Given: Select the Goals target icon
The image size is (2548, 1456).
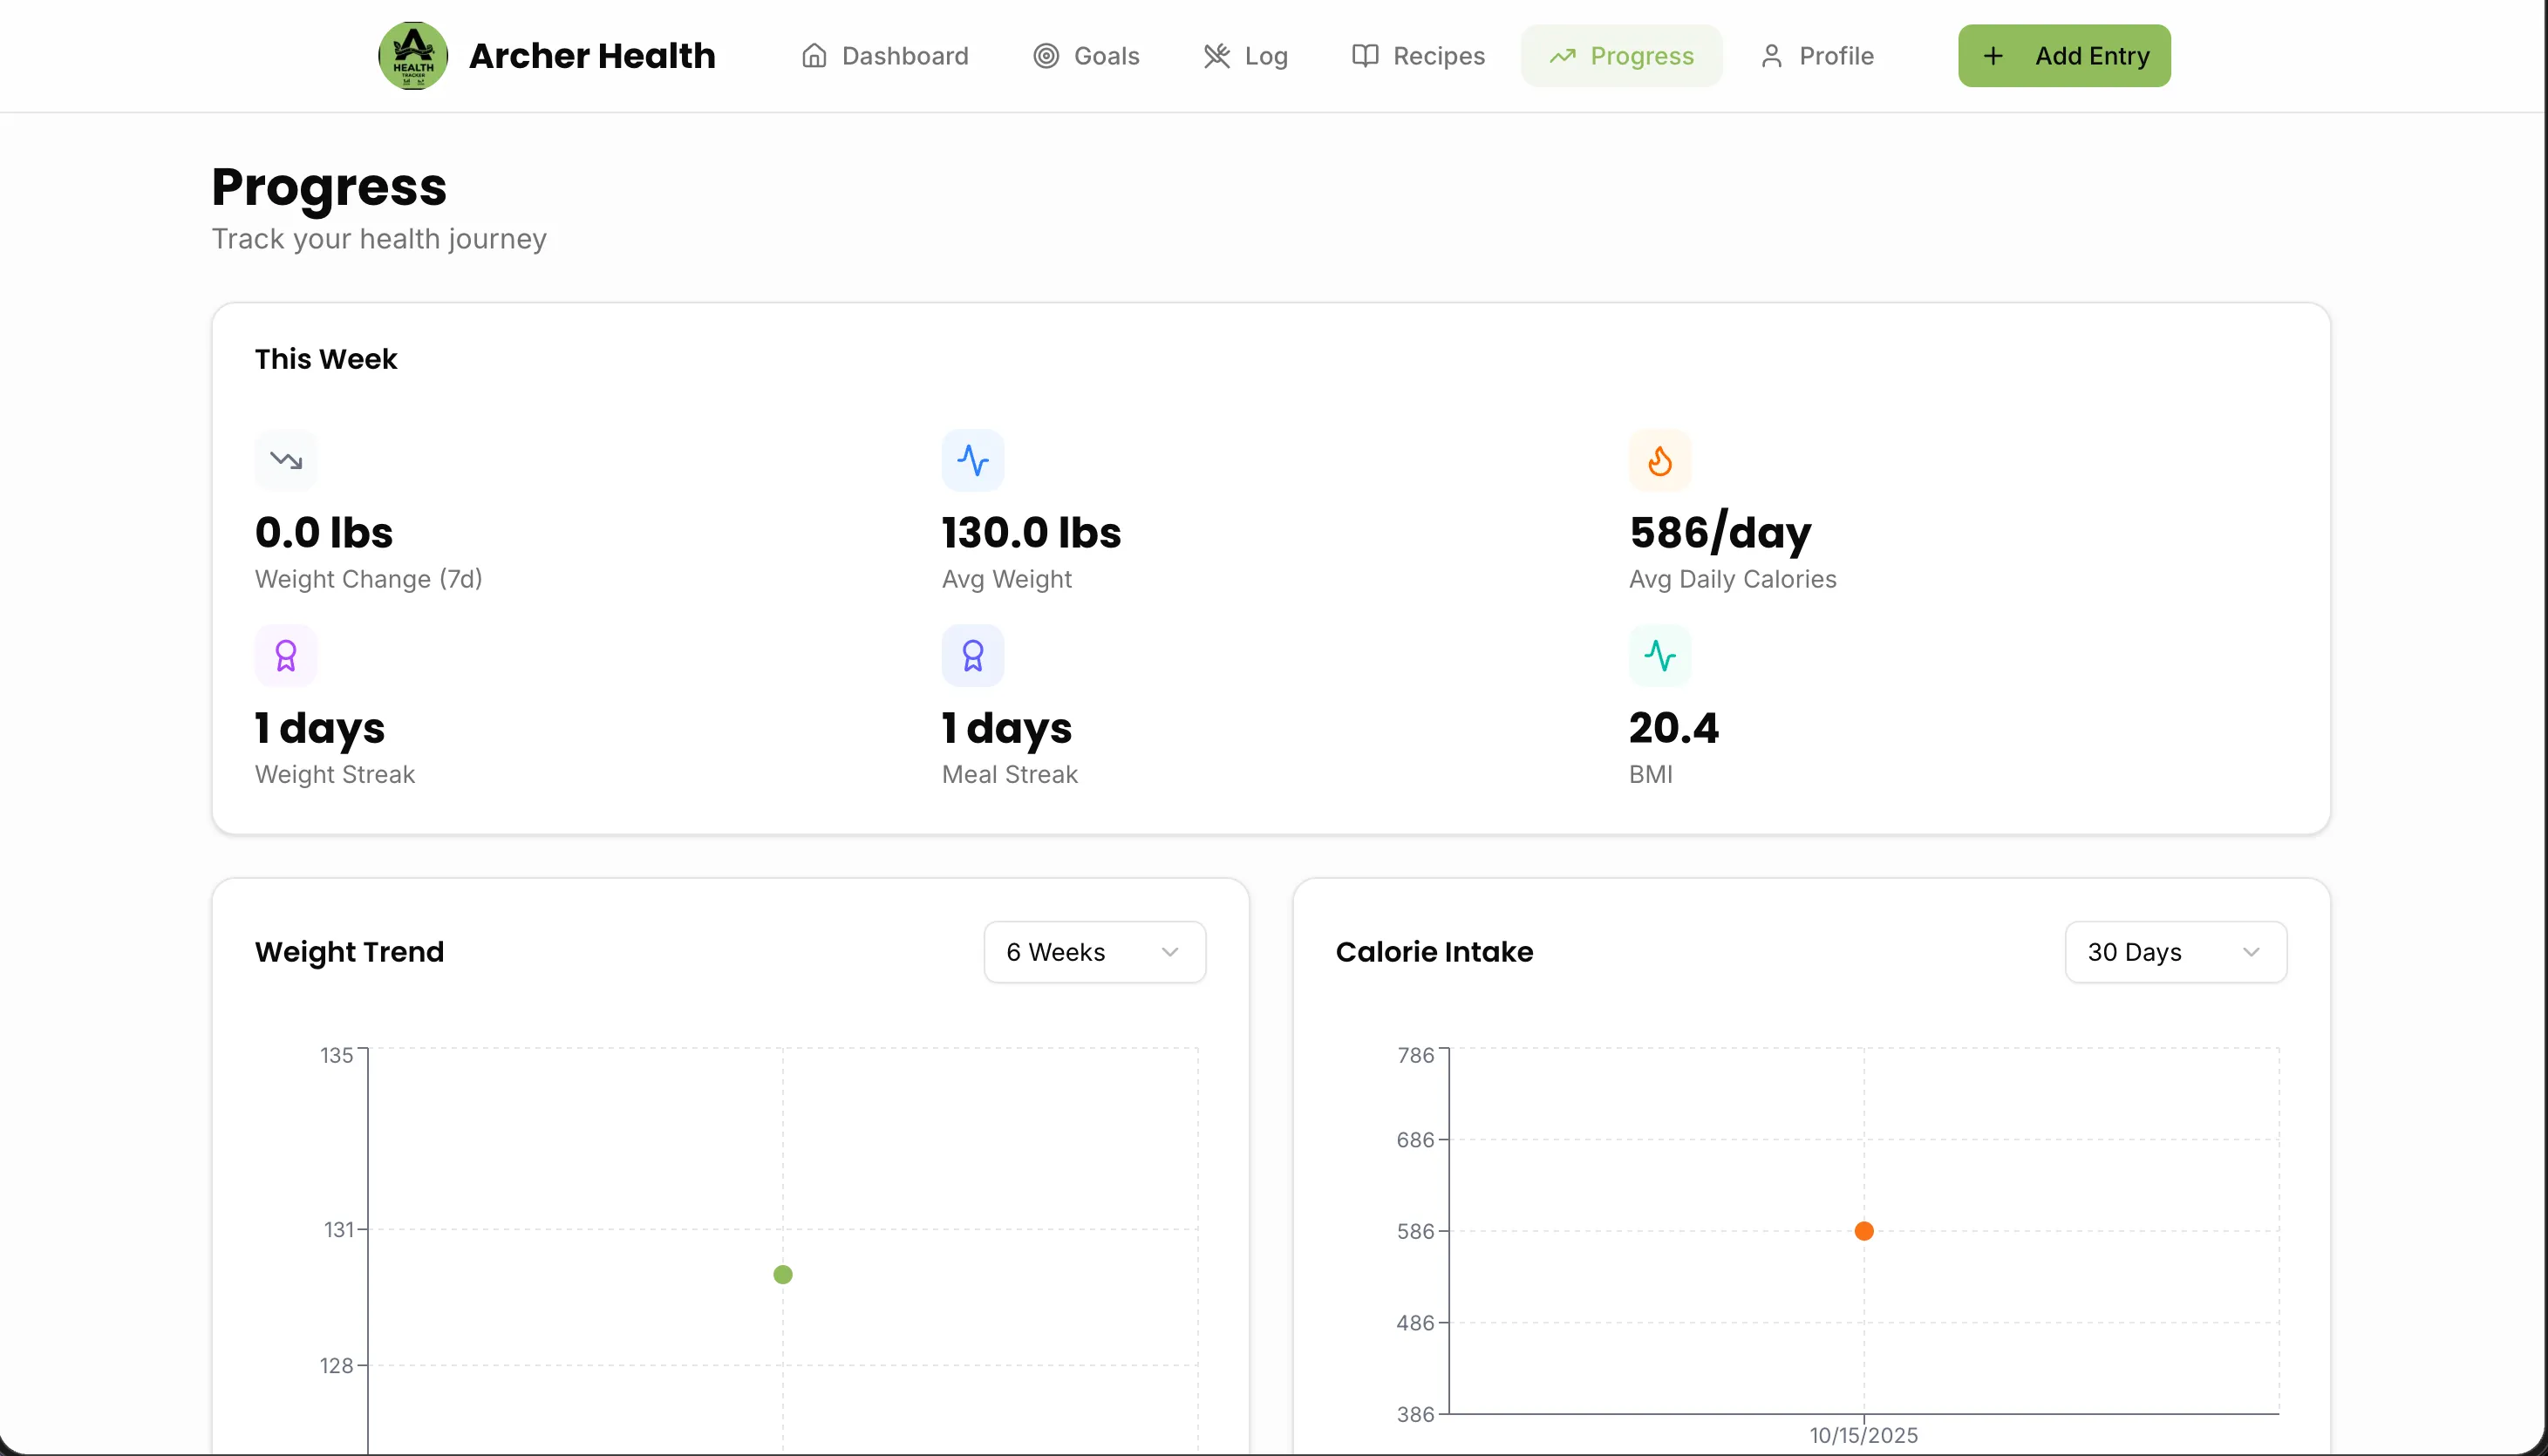Looking at the screenshot, I should 1046,55.
